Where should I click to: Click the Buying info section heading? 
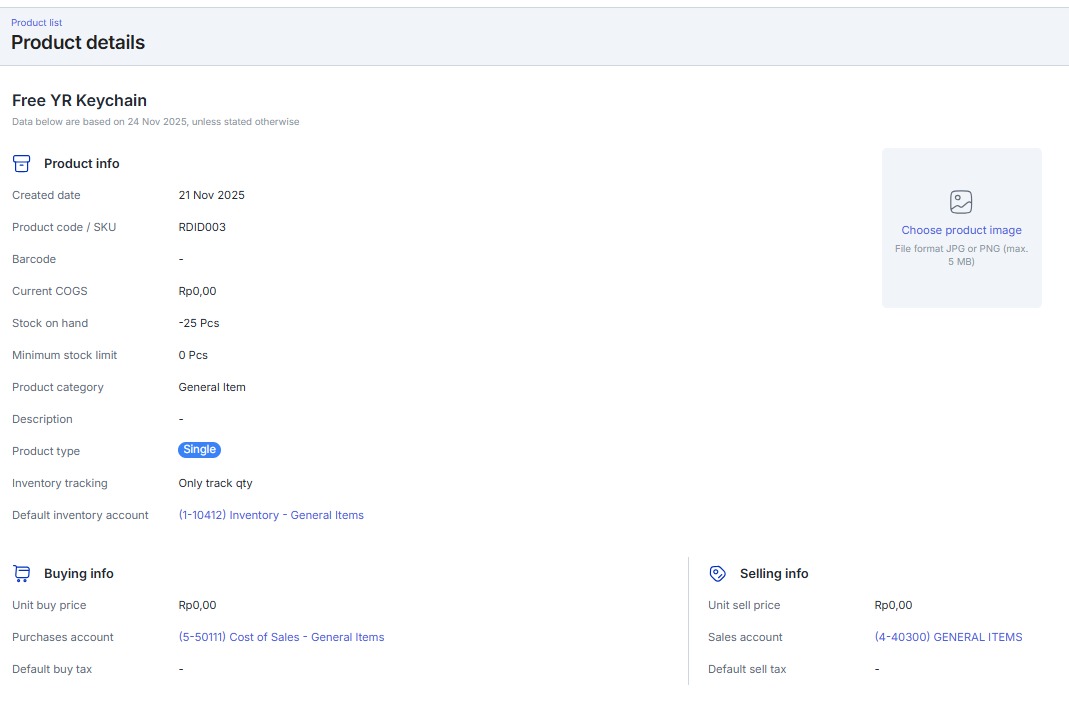coord(79,574)
